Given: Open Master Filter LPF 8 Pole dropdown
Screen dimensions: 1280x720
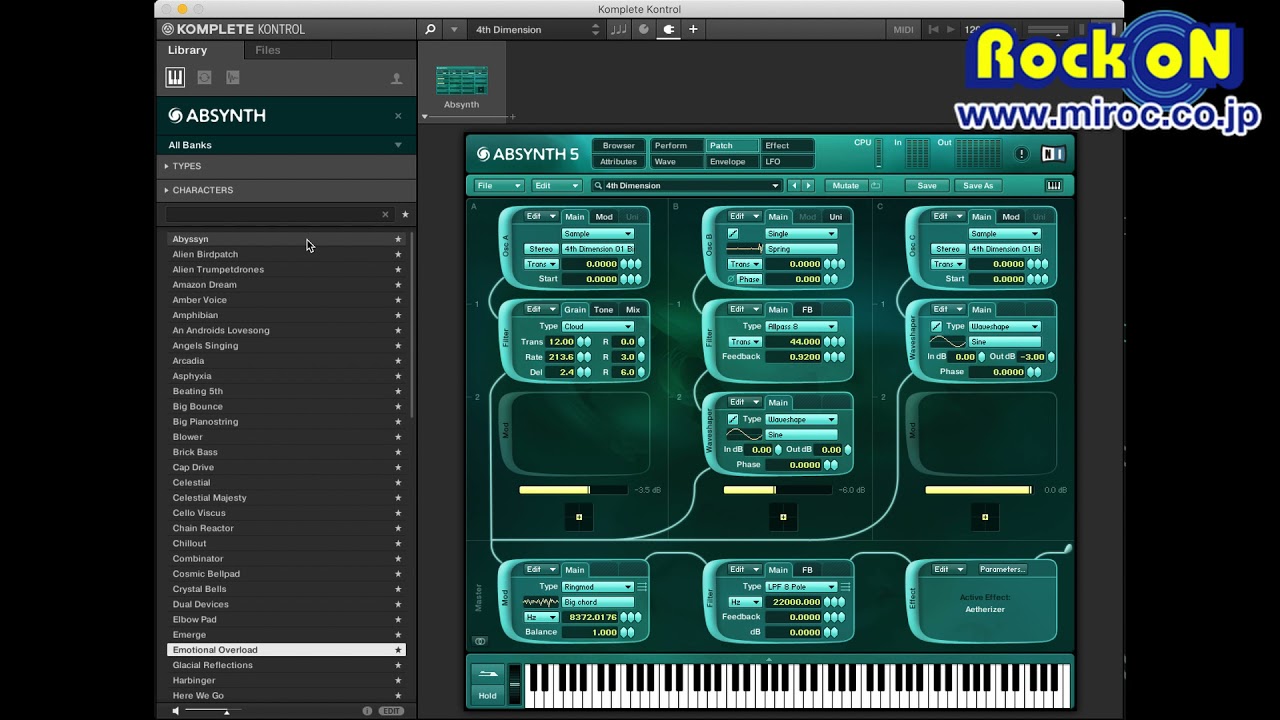Looking at the screenshot, I should pos(801,587).
